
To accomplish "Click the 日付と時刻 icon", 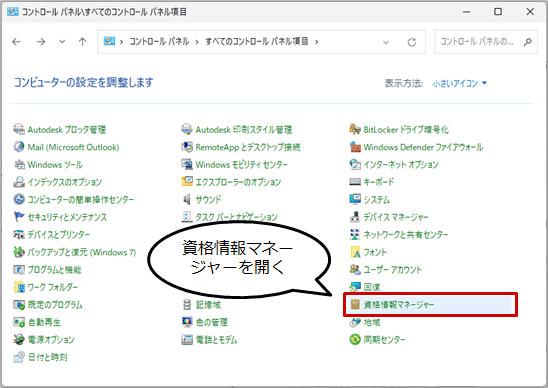I will (x=19, y=357).
